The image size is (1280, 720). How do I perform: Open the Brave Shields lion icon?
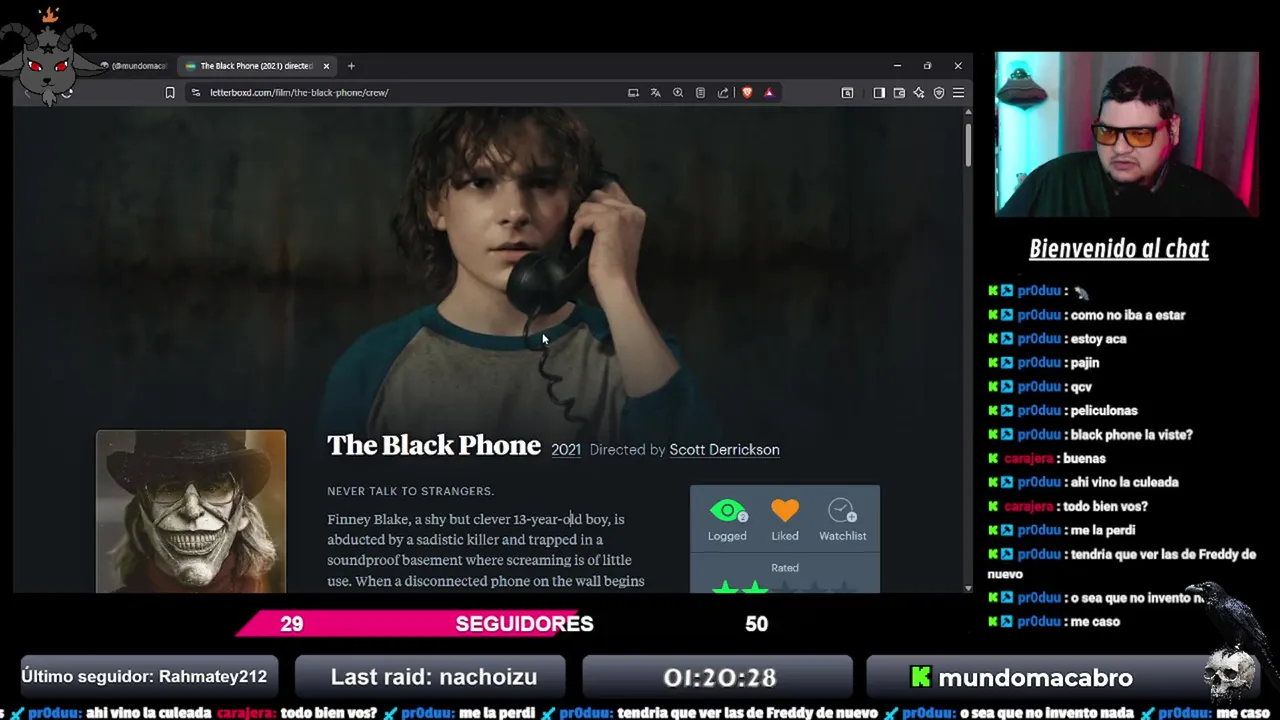point(747,93)
